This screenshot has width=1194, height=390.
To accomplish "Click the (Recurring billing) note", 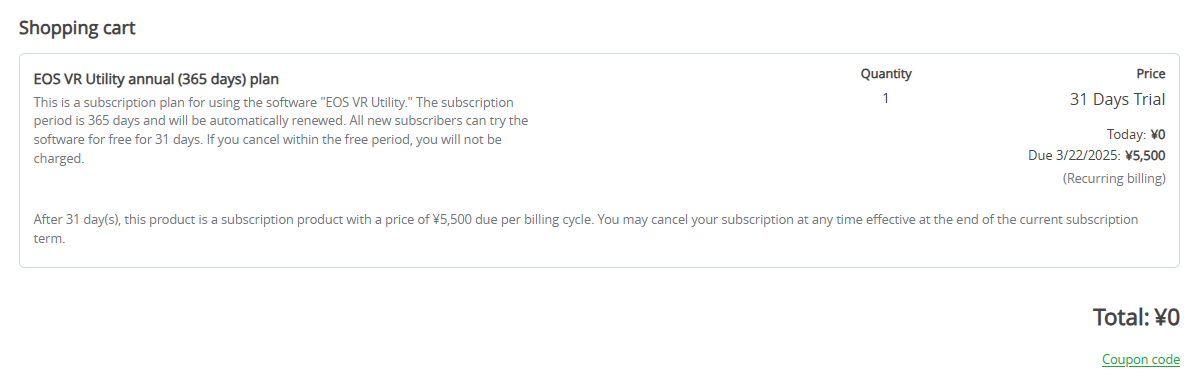I will (1114, 178).
